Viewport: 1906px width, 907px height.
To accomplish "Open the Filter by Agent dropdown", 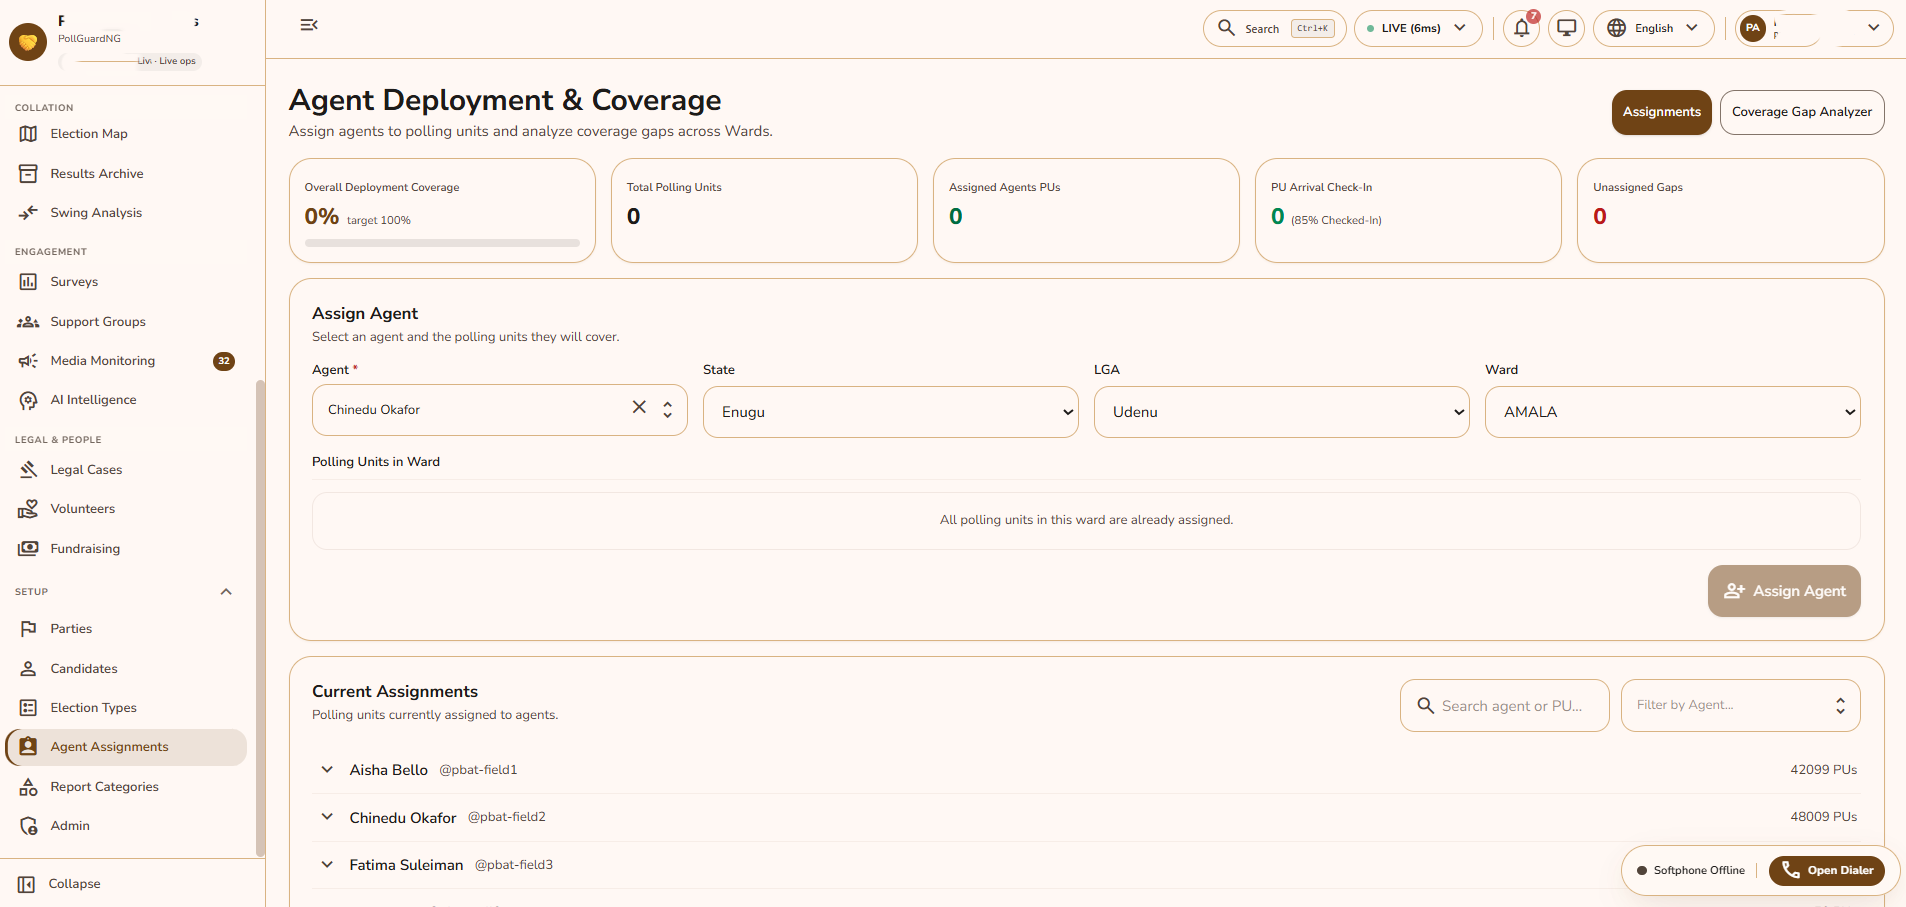I will 1740,706.
